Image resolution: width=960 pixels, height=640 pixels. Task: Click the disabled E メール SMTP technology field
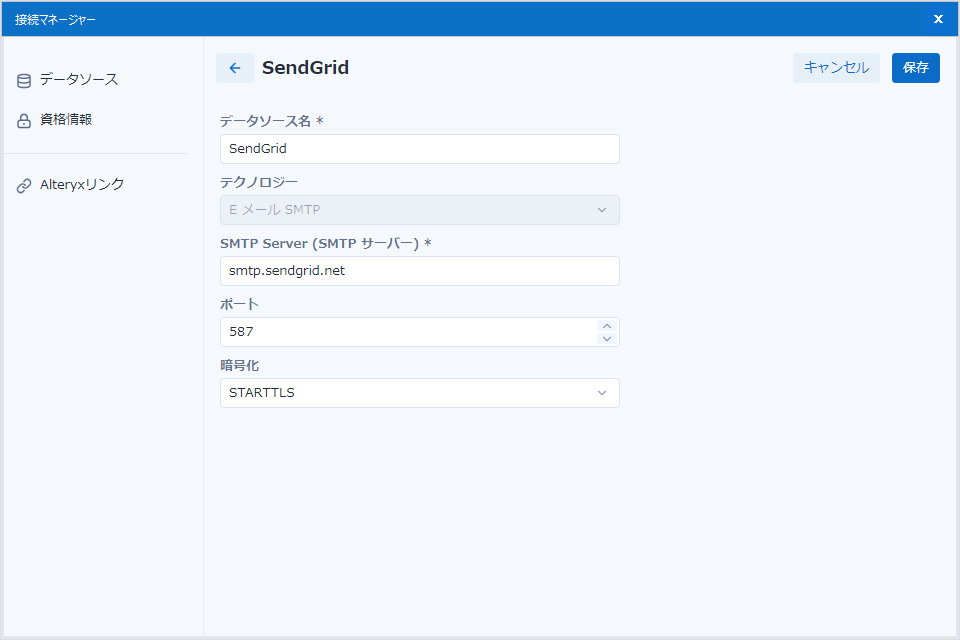point(400,210)
